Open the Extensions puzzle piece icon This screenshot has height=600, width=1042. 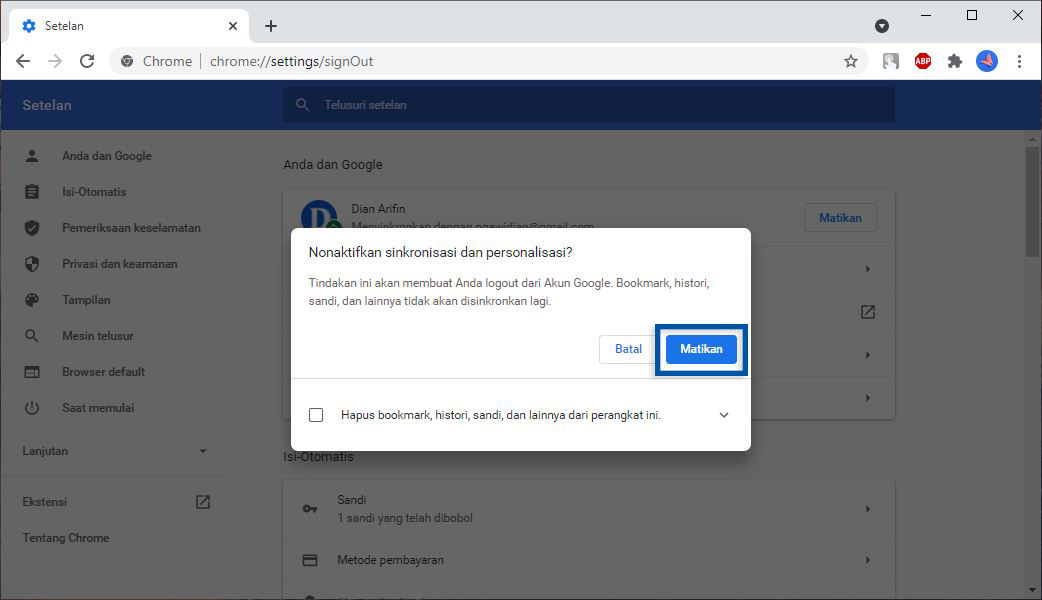(954, 61)
